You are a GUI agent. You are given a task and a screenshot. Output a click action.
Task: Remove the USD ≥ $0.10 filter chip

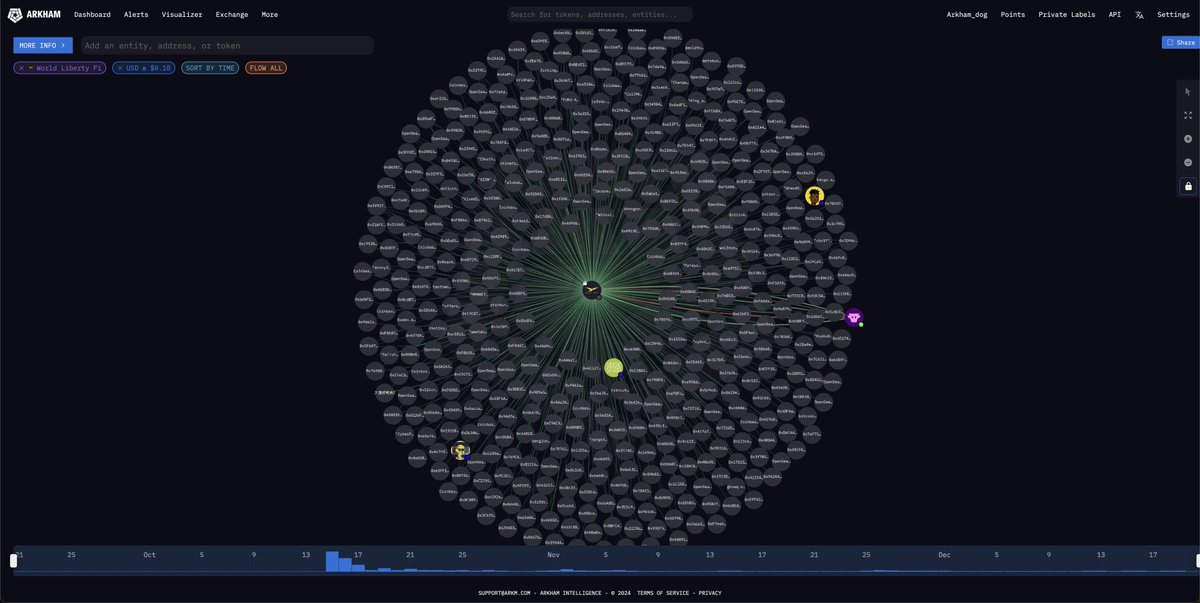click(120, 68)
